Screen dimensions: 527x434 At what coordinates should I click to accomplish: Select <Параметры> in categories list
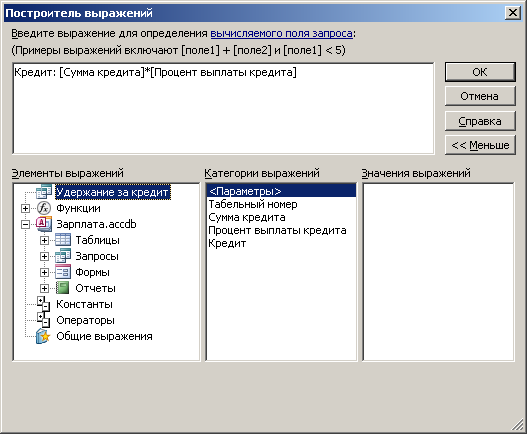[x=281, y=191]
